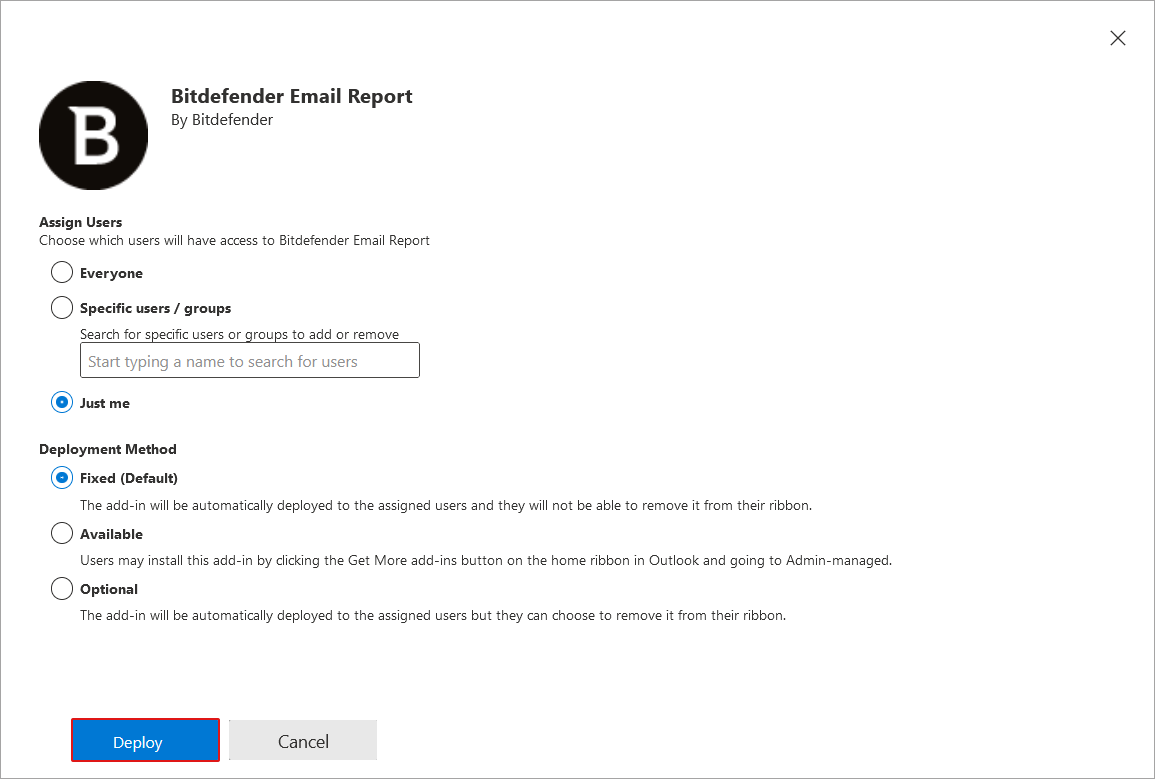Click the Fixed option's description sentence
Viewport: 1155px width, 779px height.
point(445,505)
